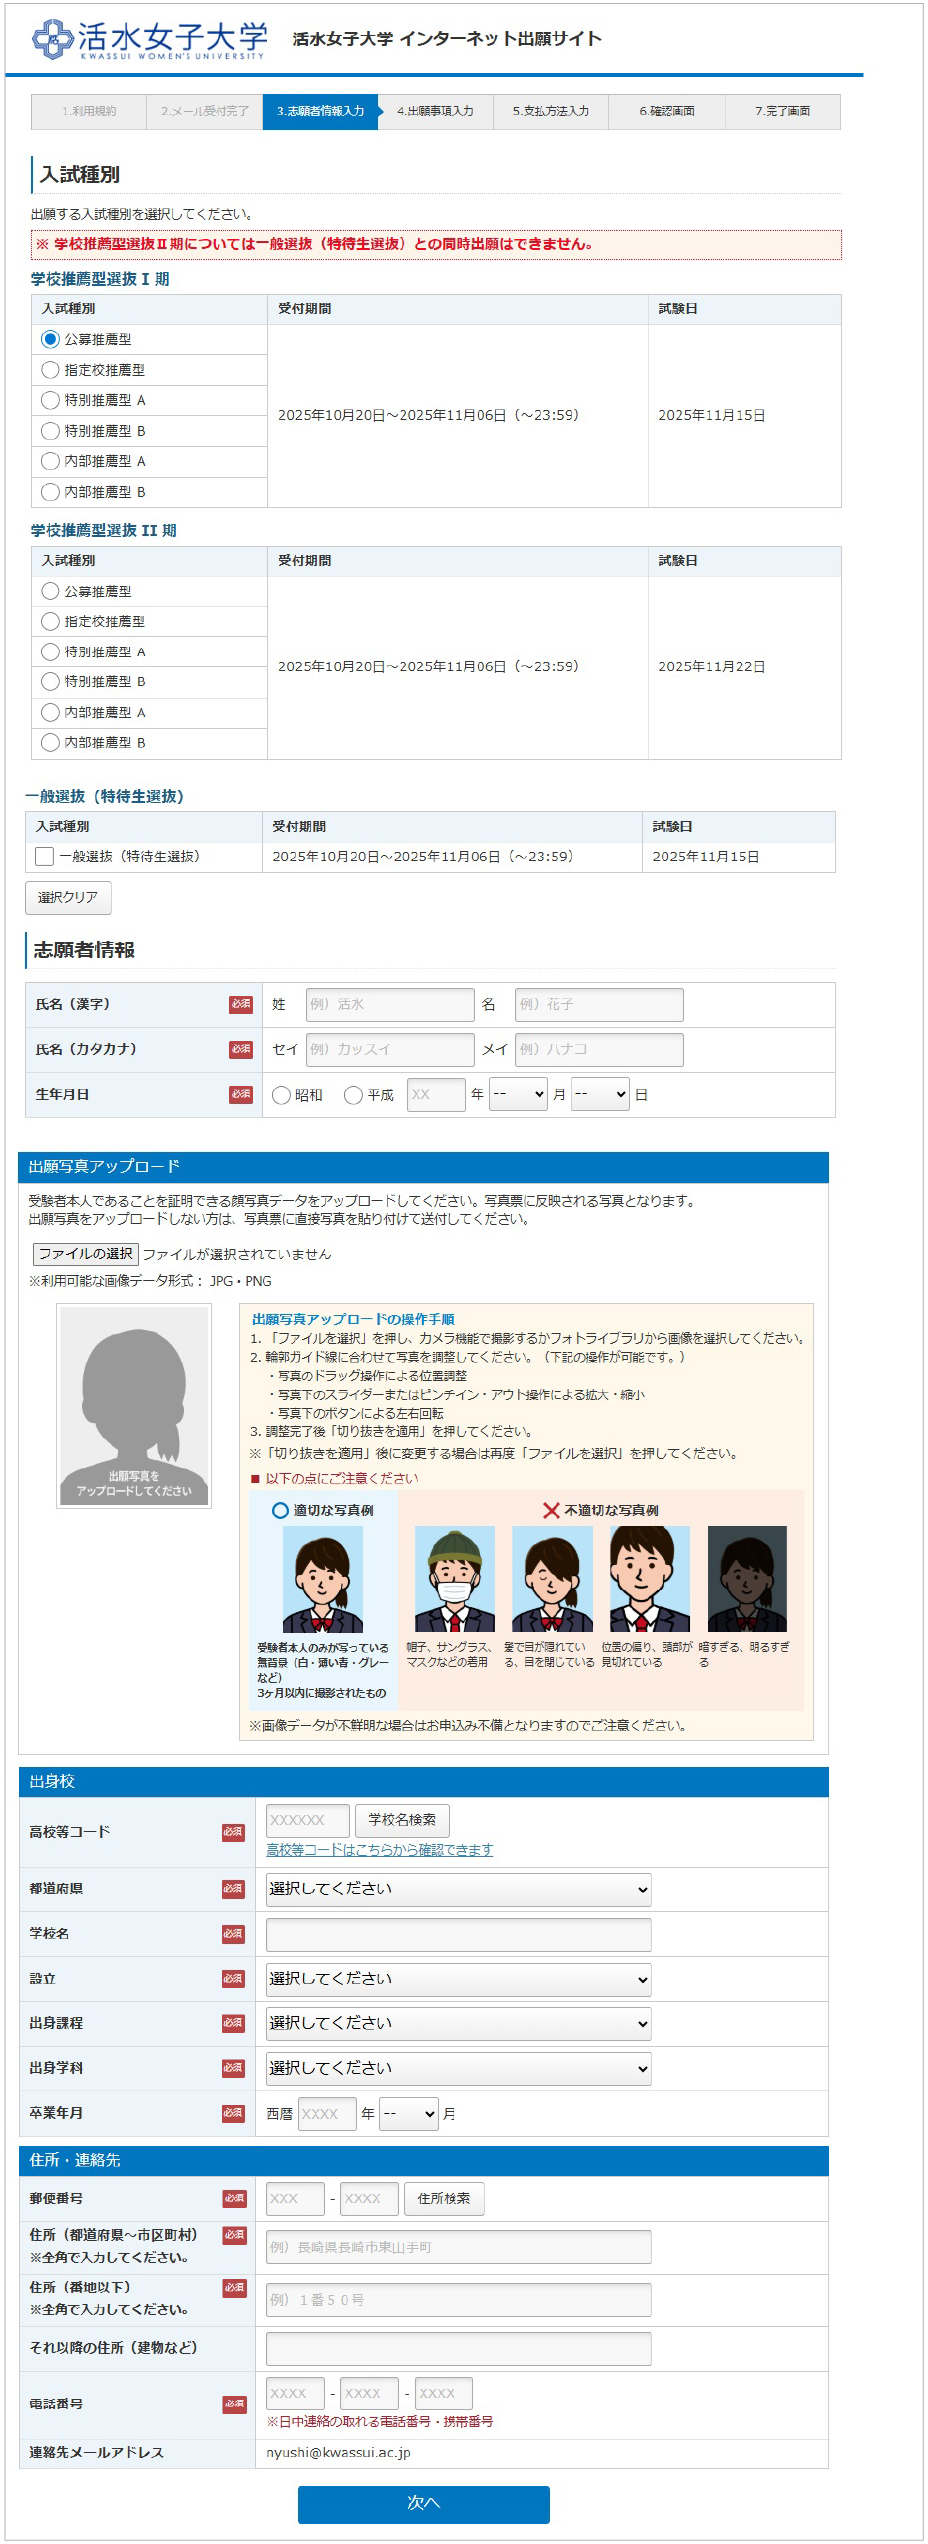Click the appropriate photo example image
The height and width of the screenshot is (2544, 928).
click(322, 1579)
